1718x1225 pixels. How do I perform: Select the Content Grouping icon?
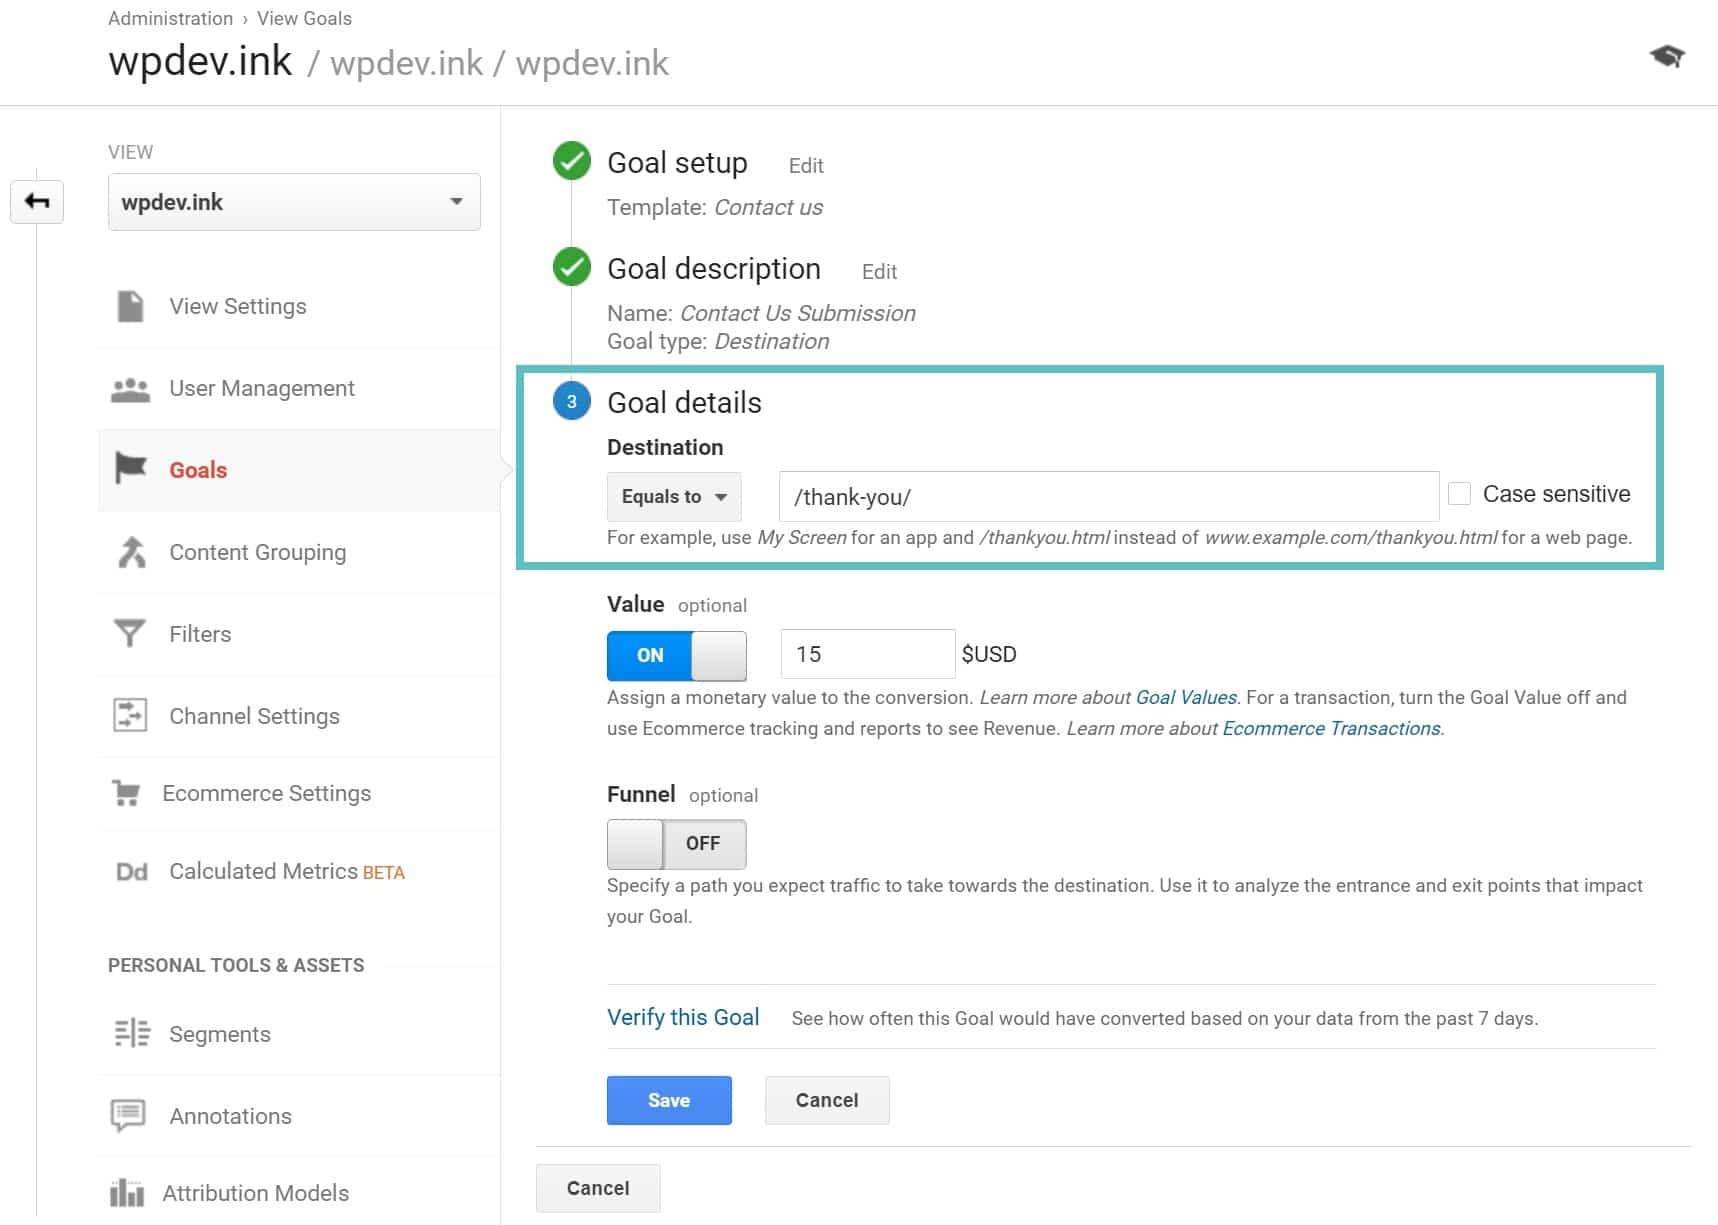(128, 552)
